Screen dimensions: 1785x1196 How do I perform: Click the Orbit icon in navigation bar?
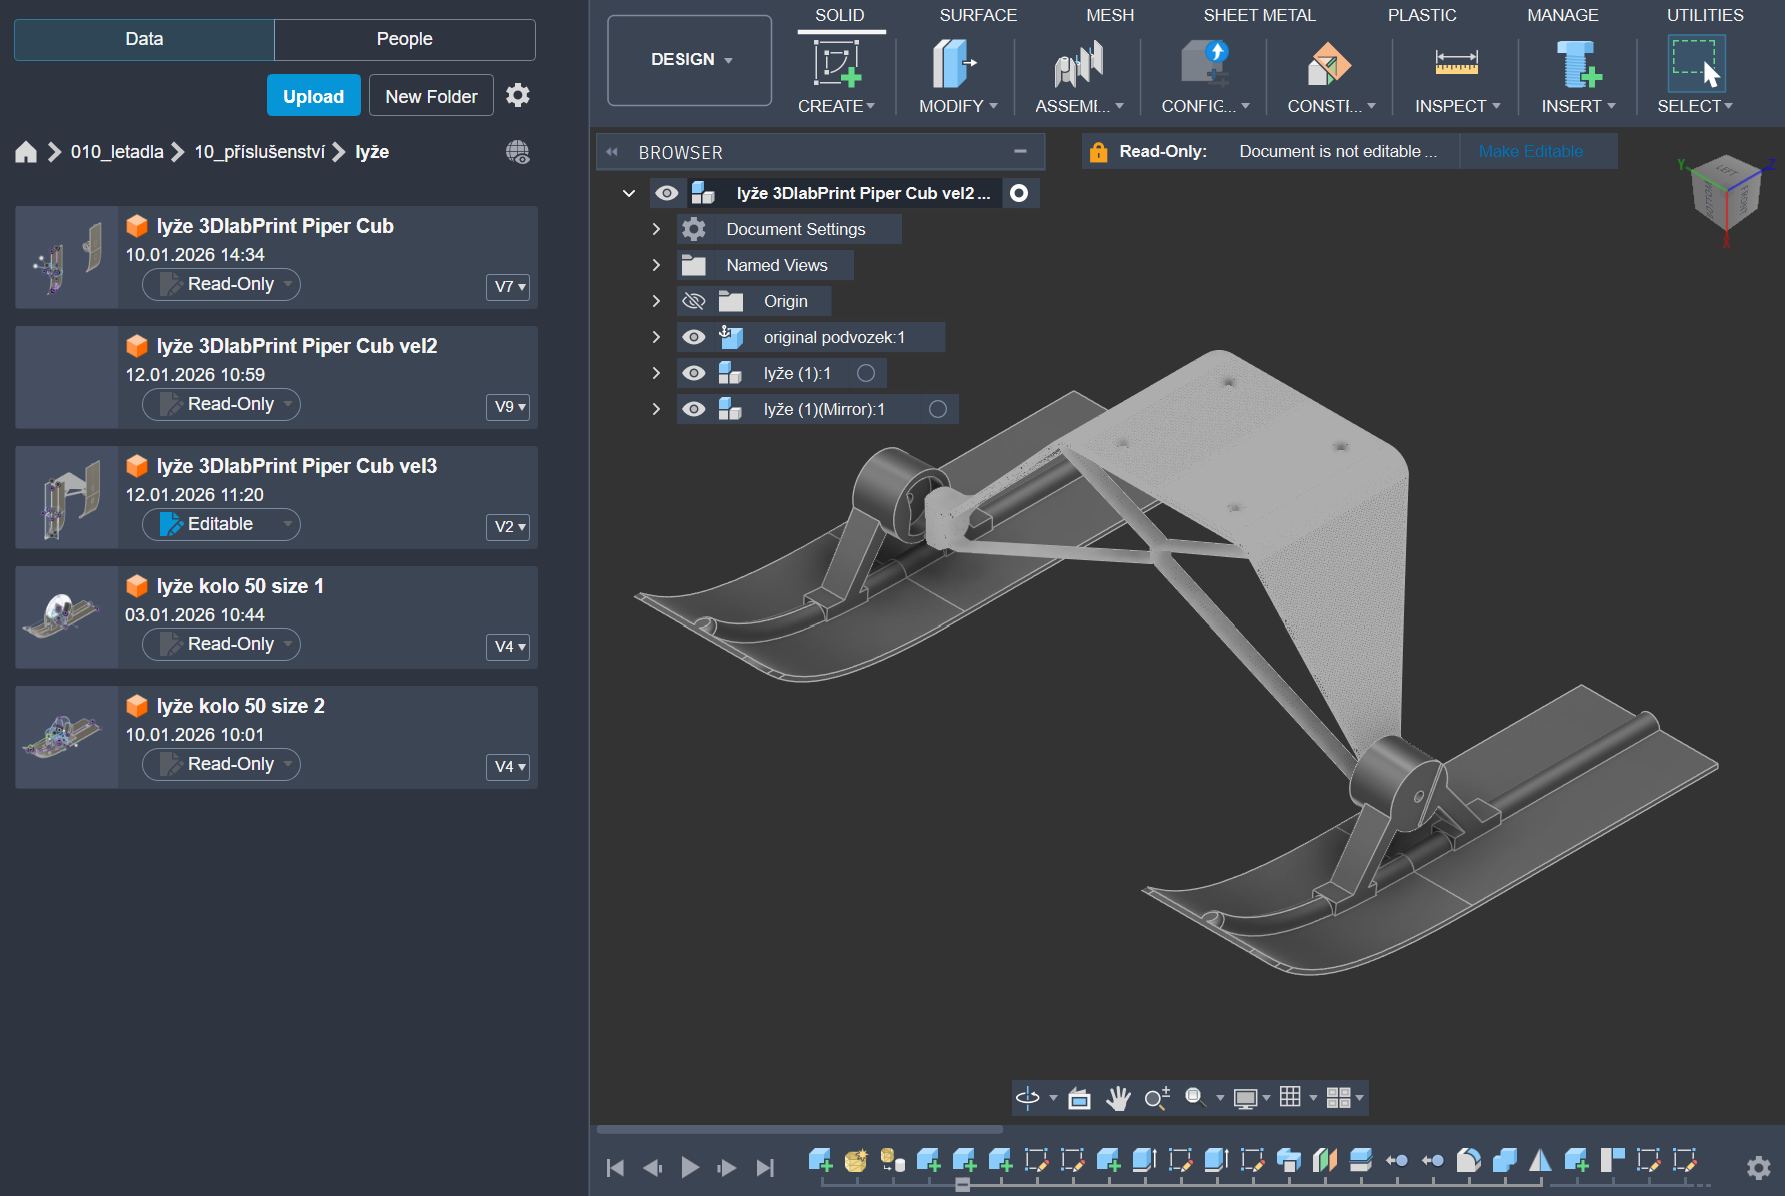[1027, 1098]
